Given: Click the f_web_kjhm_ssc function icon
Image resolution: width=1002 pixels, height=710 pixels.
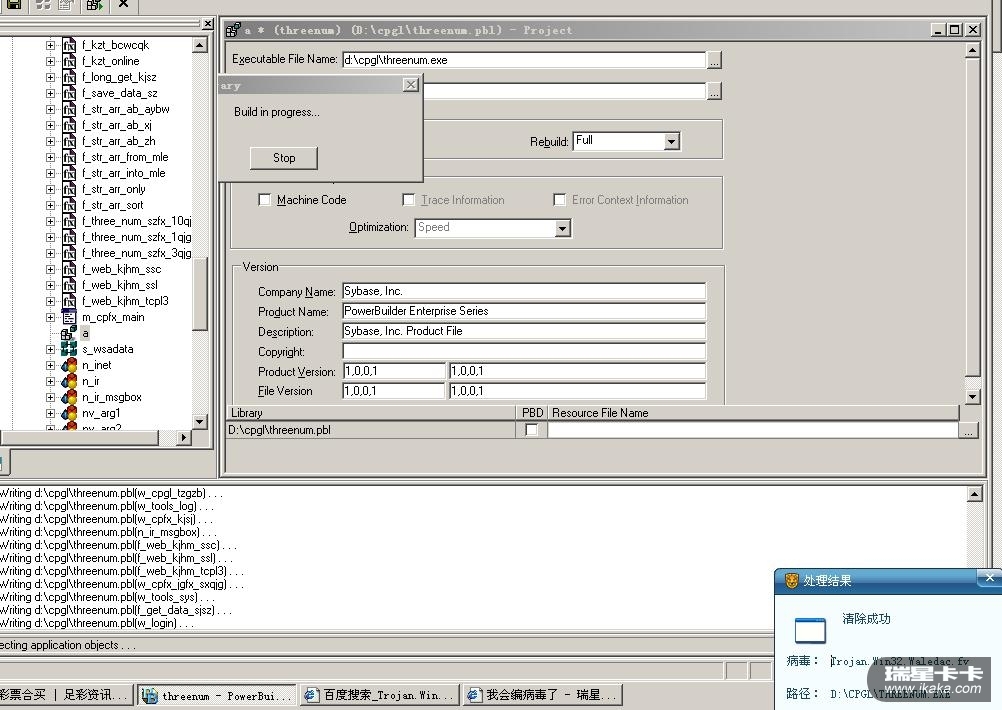Looking at the screenshot, I should pyautogui.click(x=69, y=269).
